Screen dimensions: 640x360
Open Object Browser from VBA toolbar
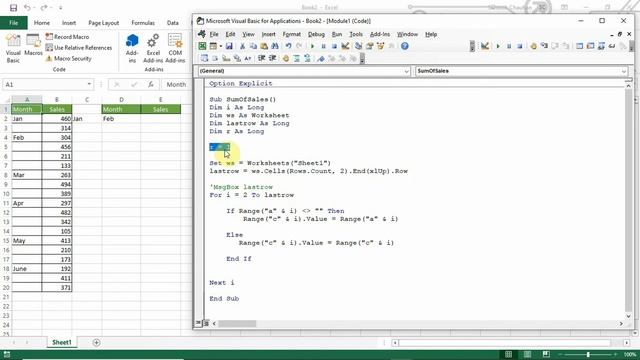tap(380, 46)
